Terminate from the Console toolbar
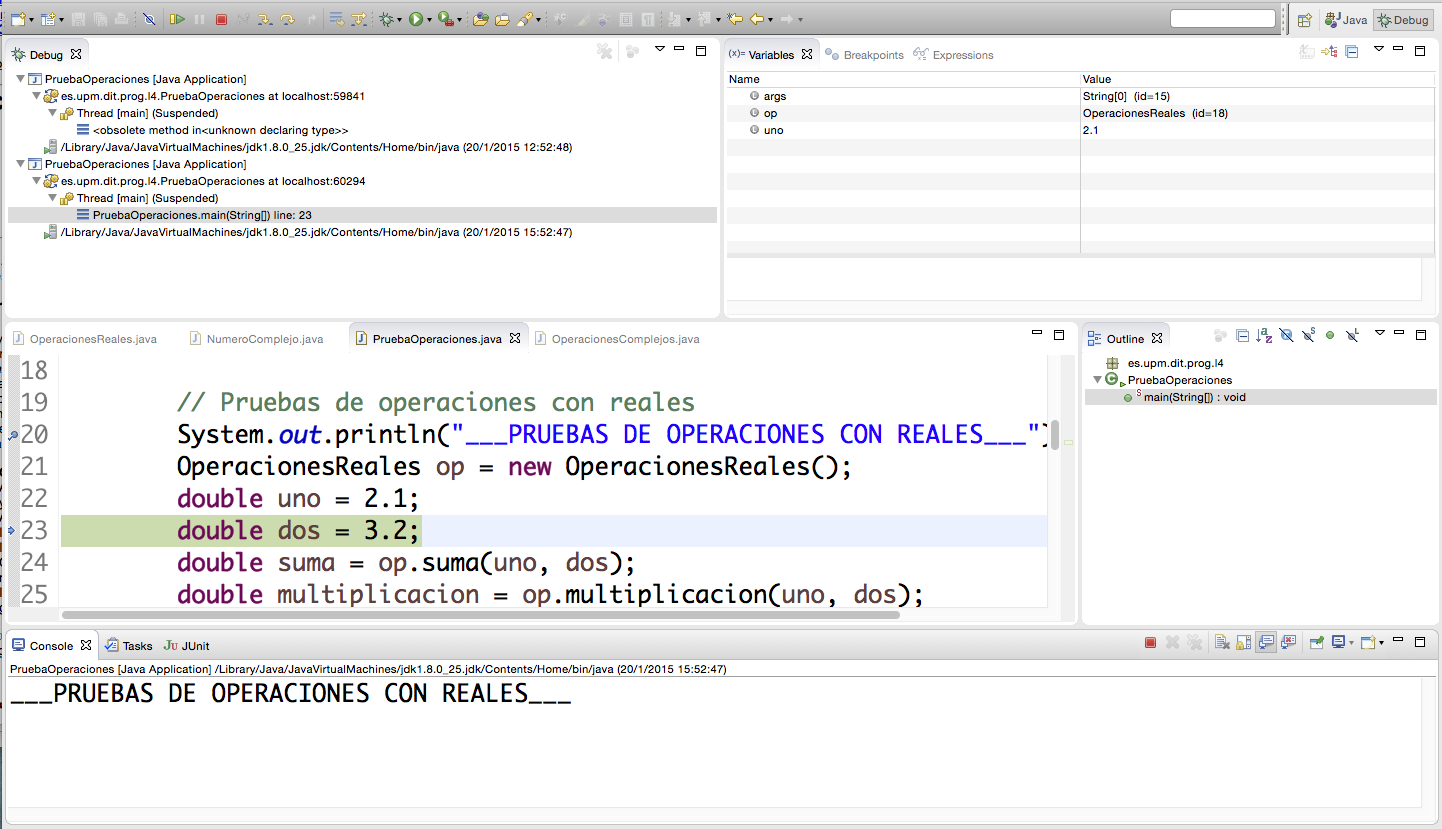Viewport: 1442px width, 829px height. [x=1150, y=643]
